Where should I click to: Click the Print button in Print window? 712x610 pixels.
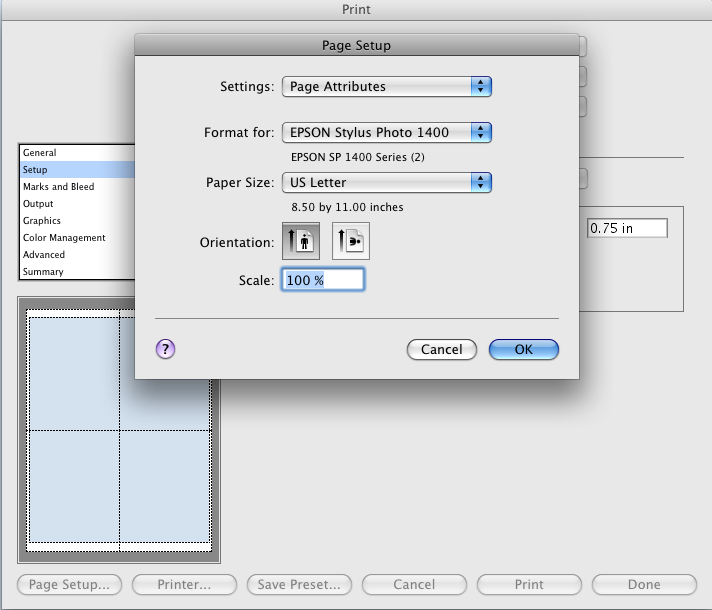click(529, 584)
